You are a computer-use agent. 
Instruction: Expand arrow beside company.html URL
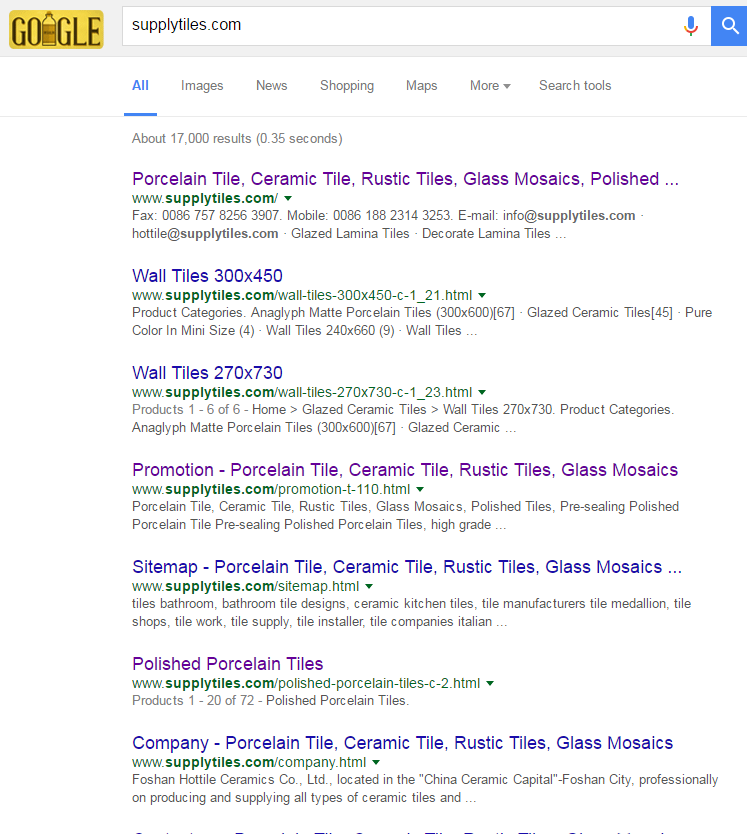(376, 762)
